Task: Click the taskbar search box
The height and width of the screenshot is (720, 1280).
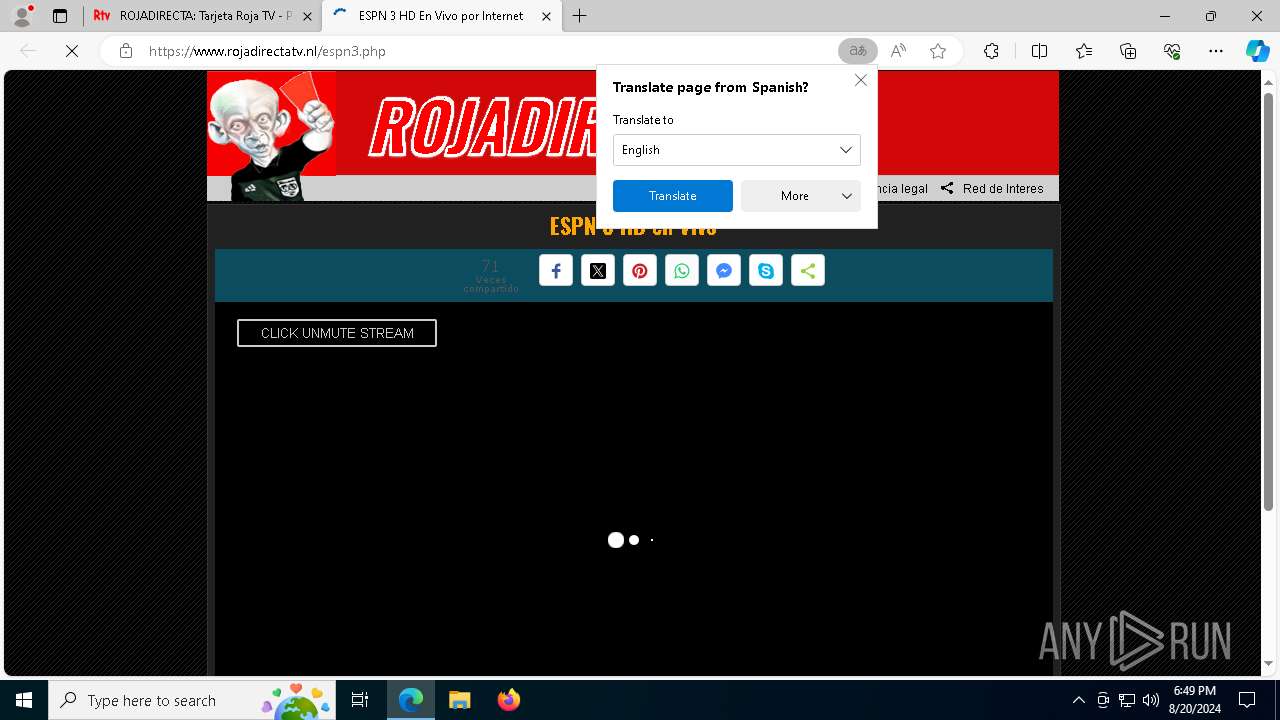Action: click(x=193, y=700)
